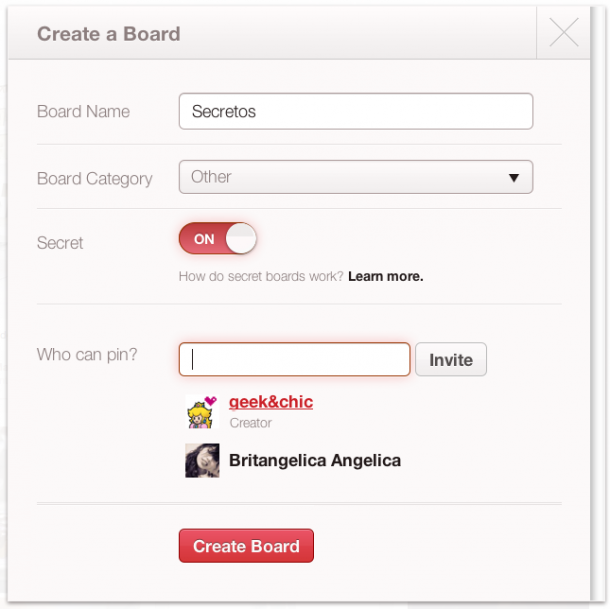Click the Create a Board dialog title
Image resolution: width=610 pixels, height=609 pixels.
(x=109, y=34)
